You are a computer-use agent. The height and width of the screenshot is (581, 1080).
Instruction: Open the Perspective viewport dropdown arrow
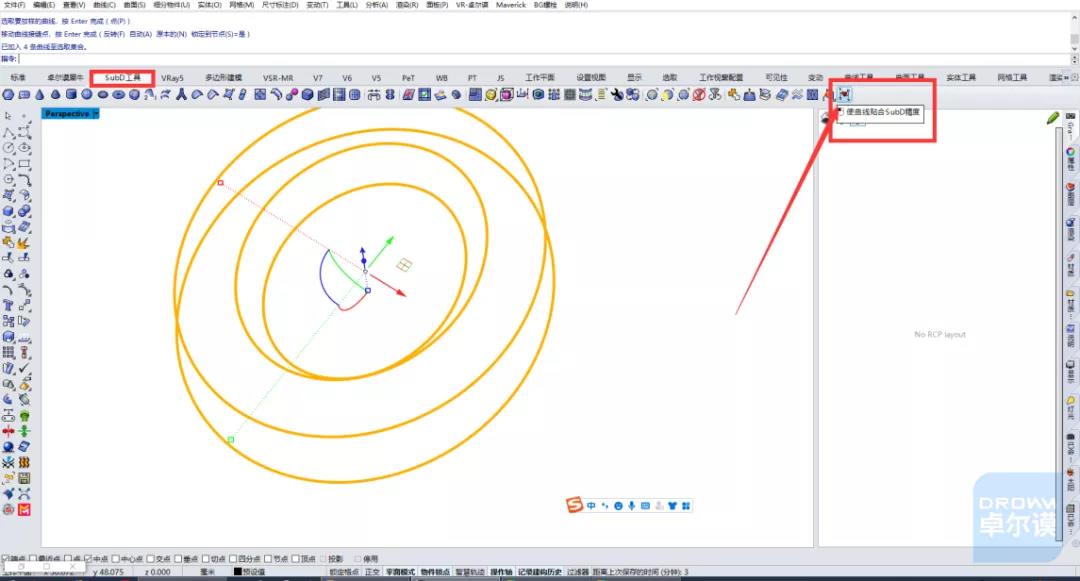[96, 114]
